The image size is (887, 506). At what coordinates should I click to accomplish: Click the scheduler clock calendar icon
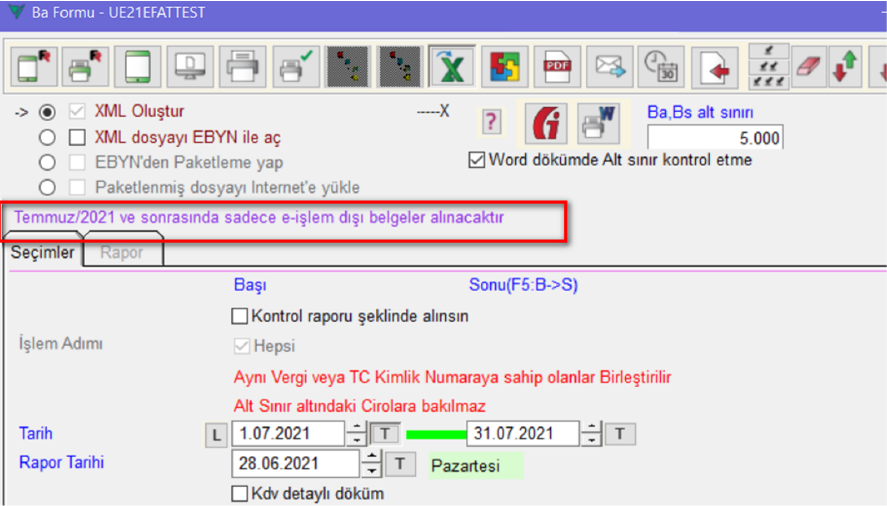(660, 67)
